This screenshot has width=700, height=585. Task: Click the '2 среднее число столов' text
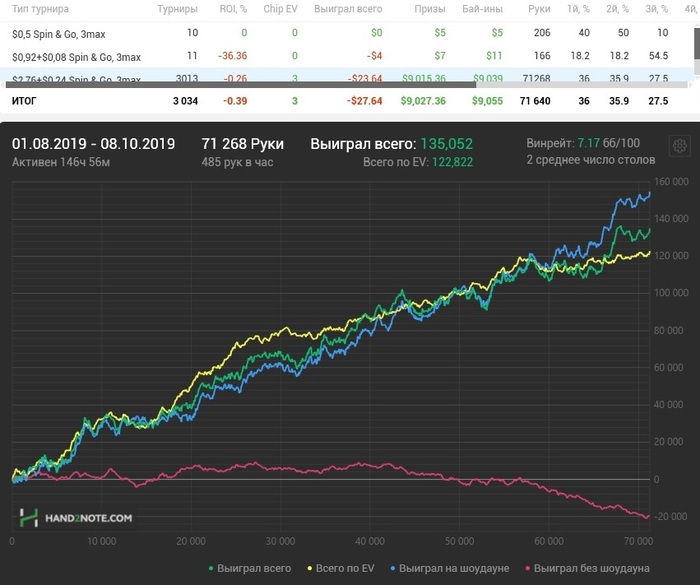(x=591, y=160)
